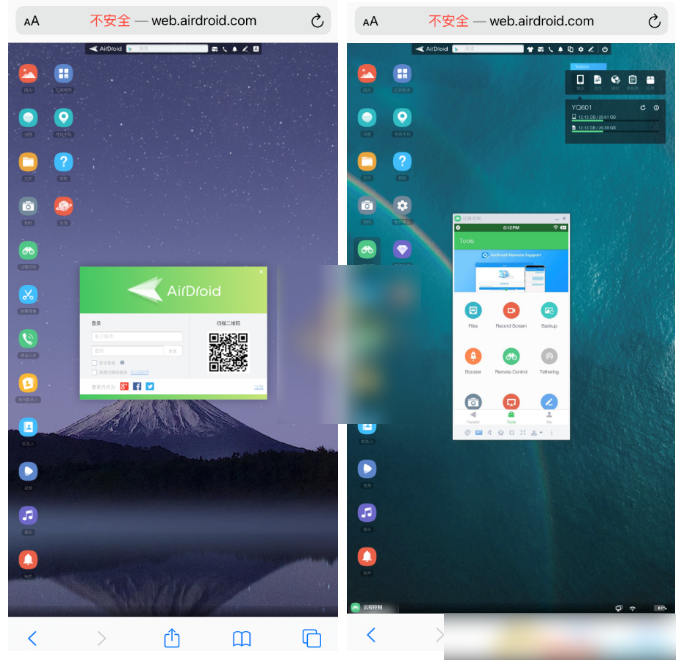Viewport: 676px width, 660px height.
Task: Open the purple diamond Premium icon, right desktop
Action: (402, 250)
